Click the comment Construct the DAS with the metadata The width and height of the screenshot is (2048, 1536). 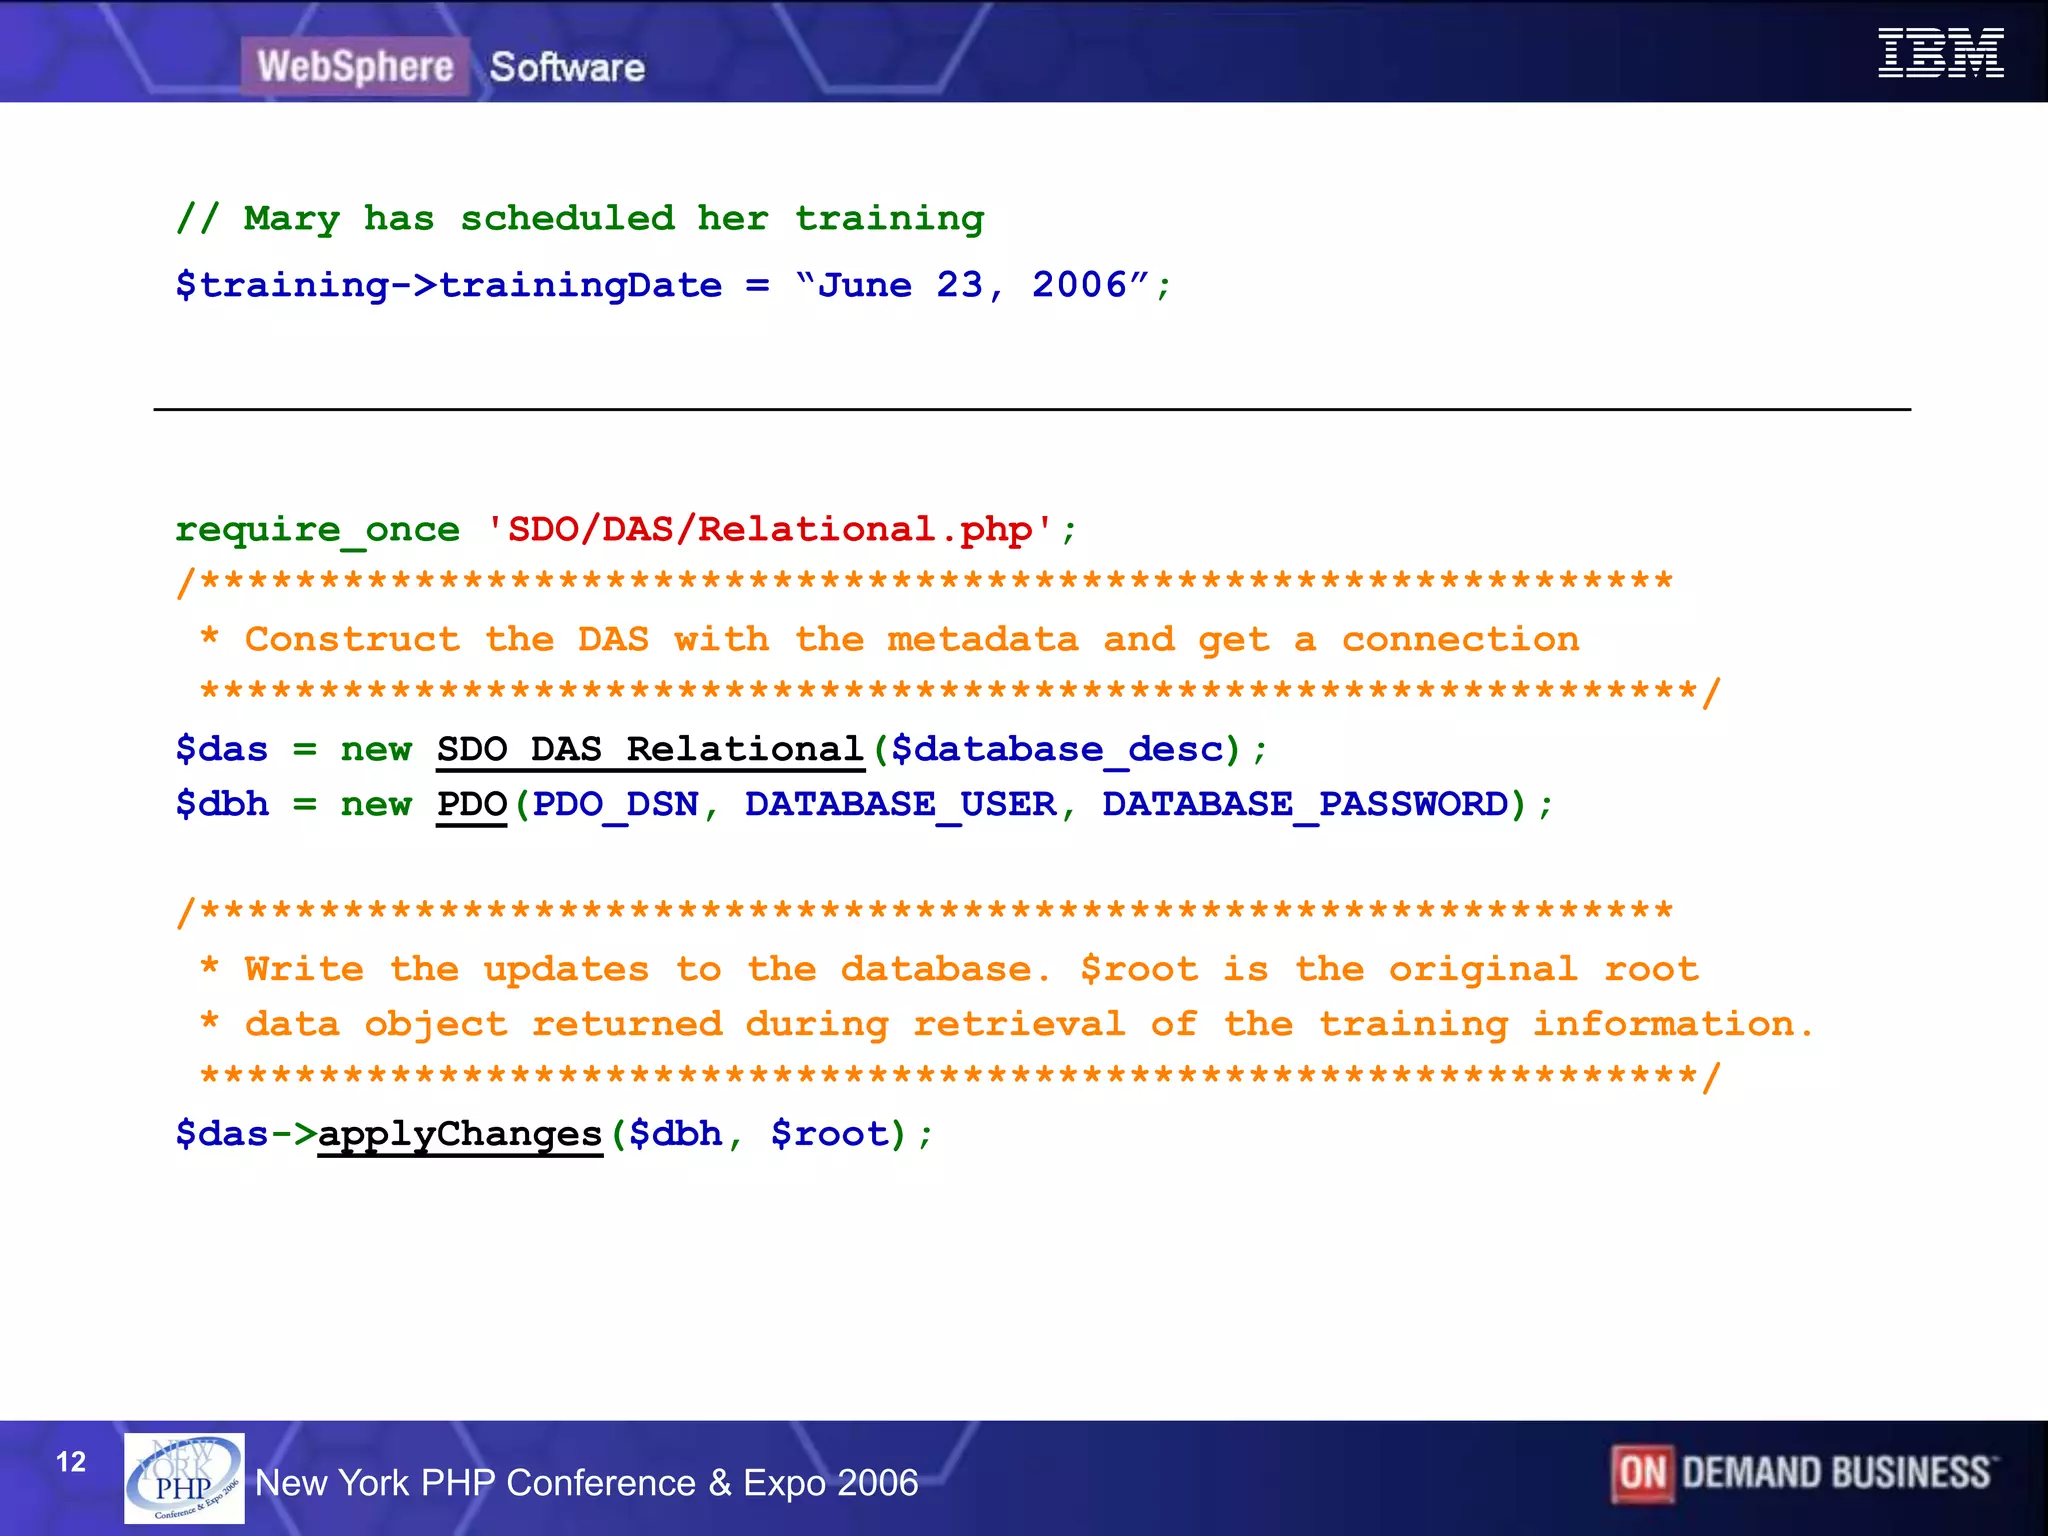coord(890,639)
